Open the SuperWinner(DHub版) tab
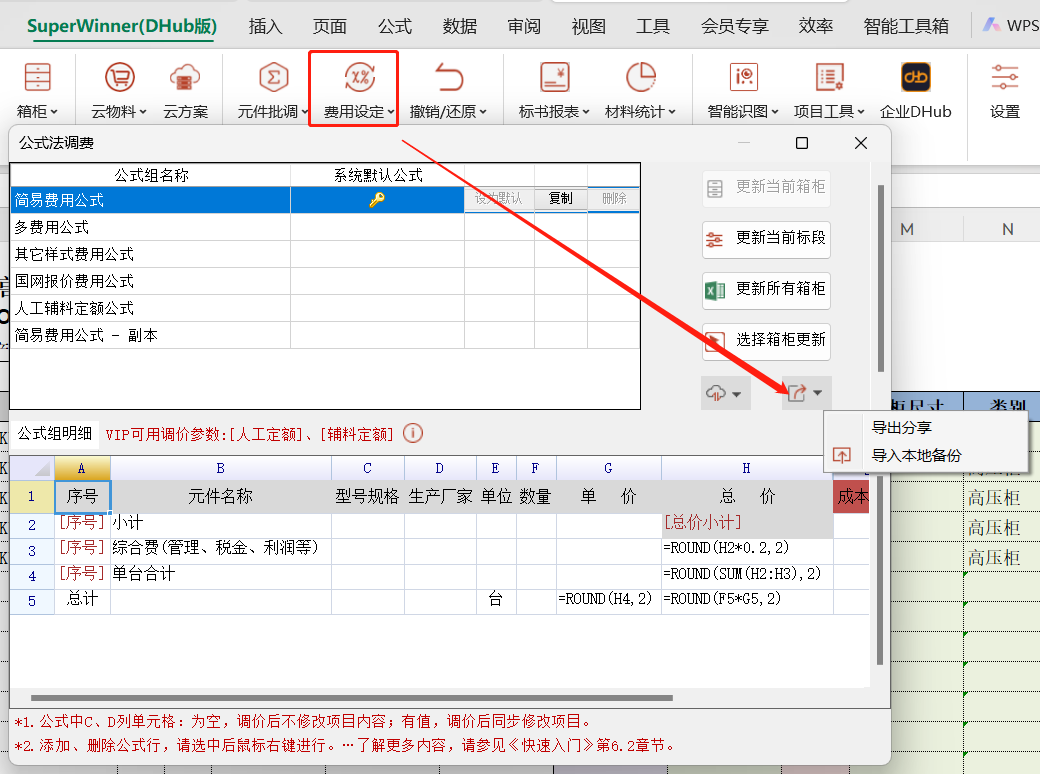Screen dimensions: 1040x774 [122, 26]
